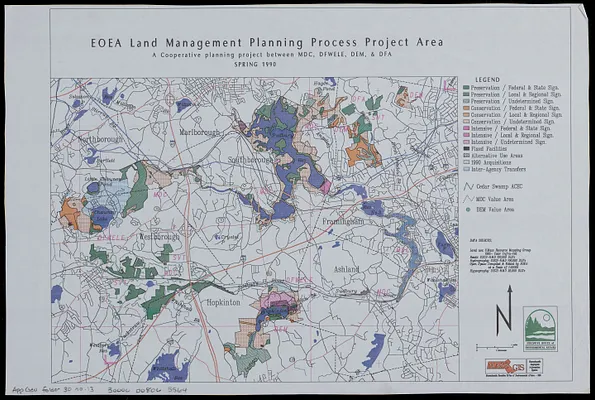Viewport: 595px width, 400px height.
Task: Click the pink DFWELE label near Westborough
Action: pyautogui.click(x=111, y=238)
